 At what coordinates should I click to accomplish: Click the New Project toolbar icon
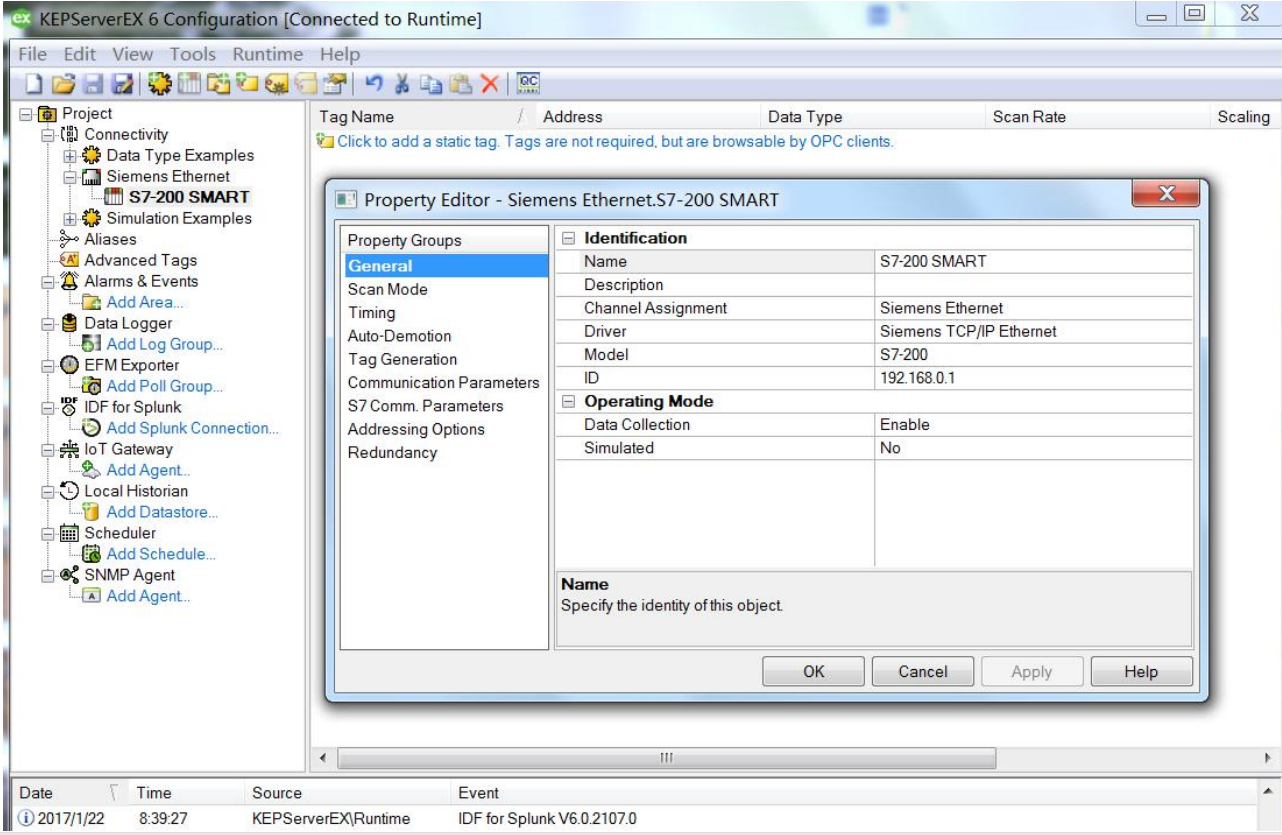click(x=34, y=84)
